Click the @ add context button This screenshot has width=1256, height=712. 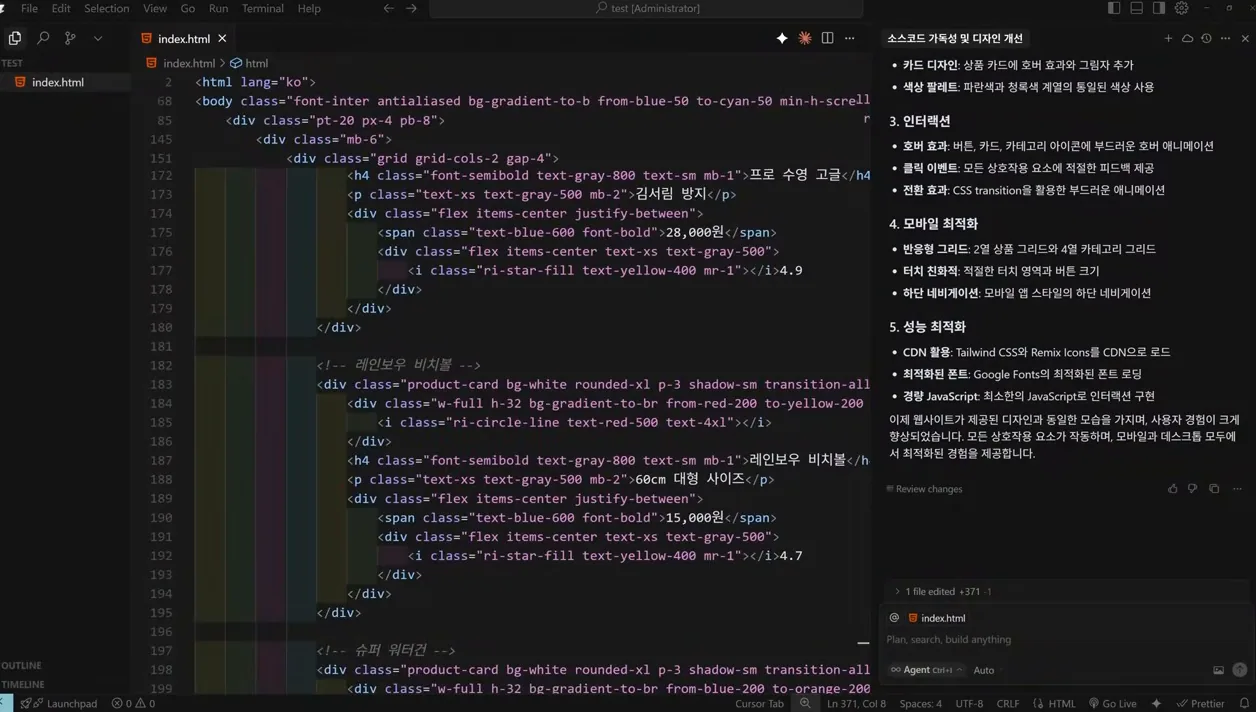tap(894, 618)
